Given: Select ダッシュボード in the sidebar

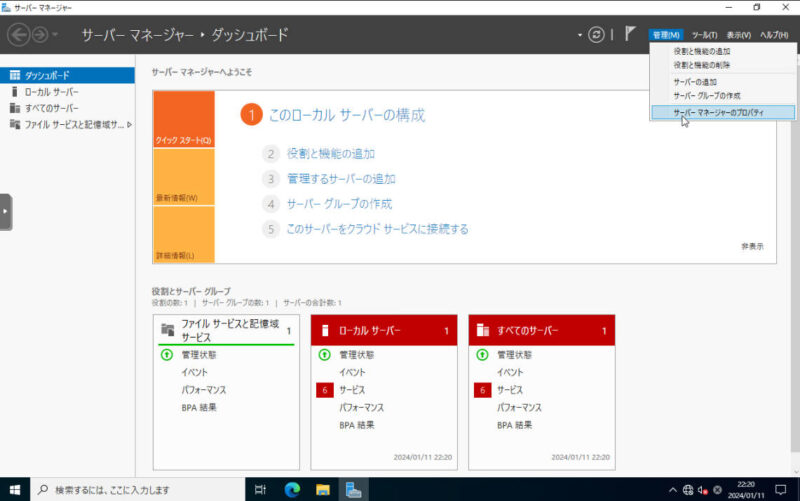Looking at the screenshot, I should point(67,76).
